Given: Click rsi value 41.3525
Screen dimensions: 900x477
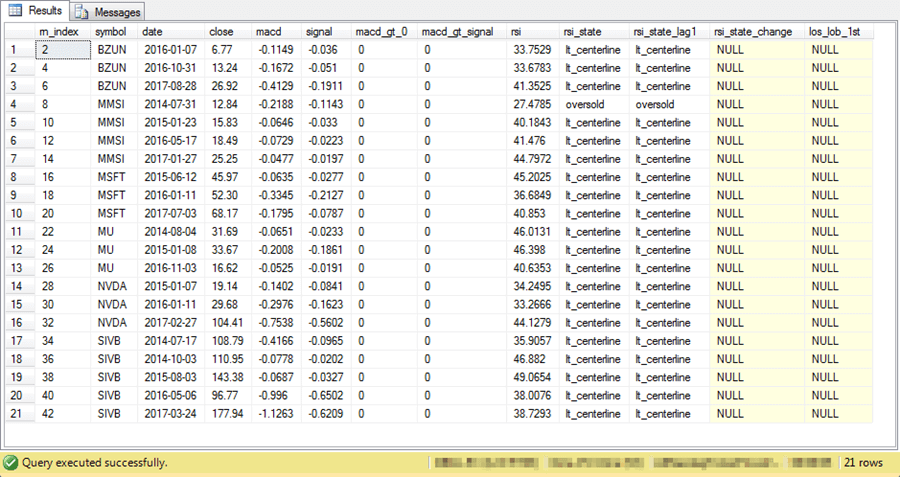Looking at the screenshot, I should [531, 86].
